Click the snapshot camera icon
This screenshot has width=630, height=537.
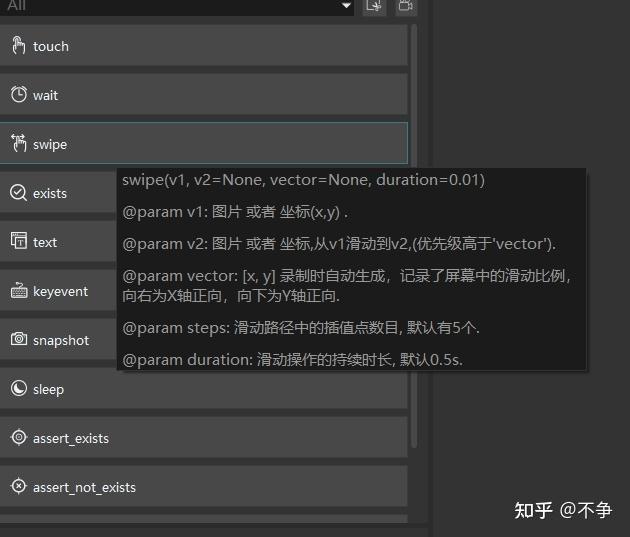coord(18,340)
